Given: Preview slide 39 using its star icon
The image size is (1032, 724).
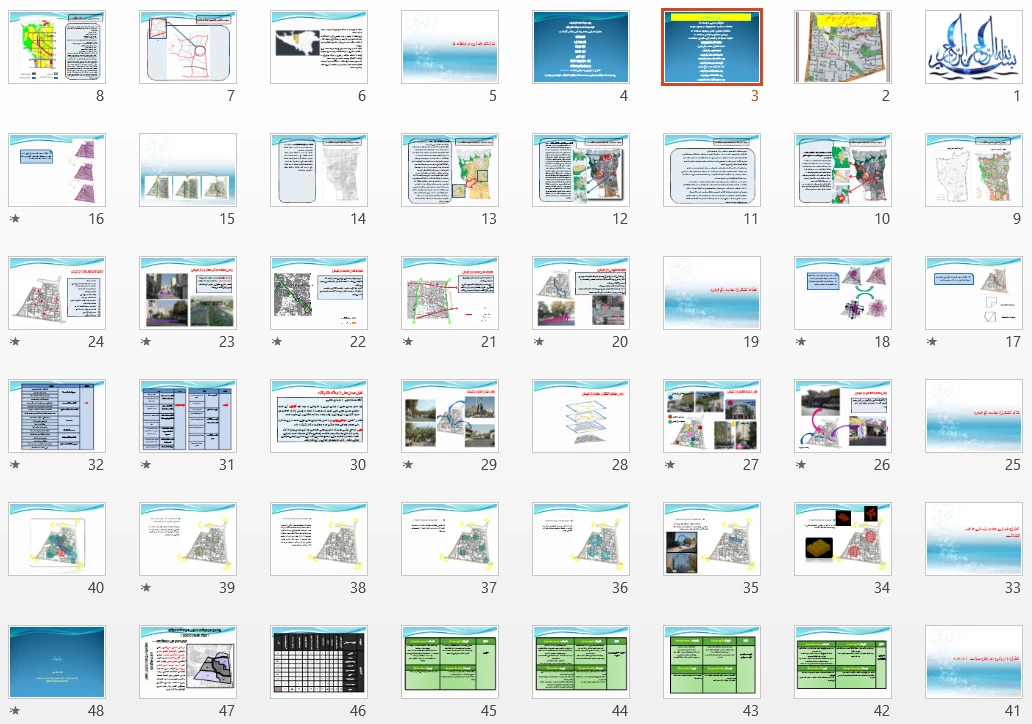Looking at the screenshot, I should (145, 588).
